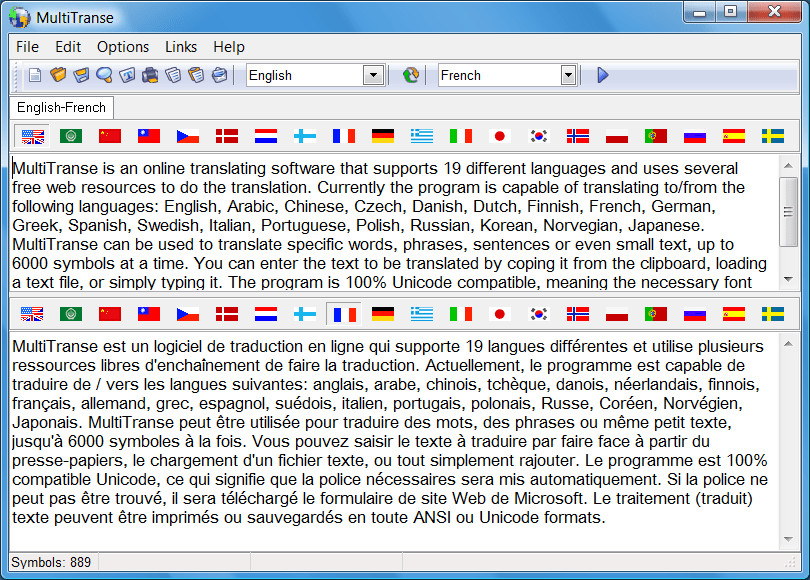This screenshot has height=580, width=810.
Task: Open the Options menu
Action: 122,46
